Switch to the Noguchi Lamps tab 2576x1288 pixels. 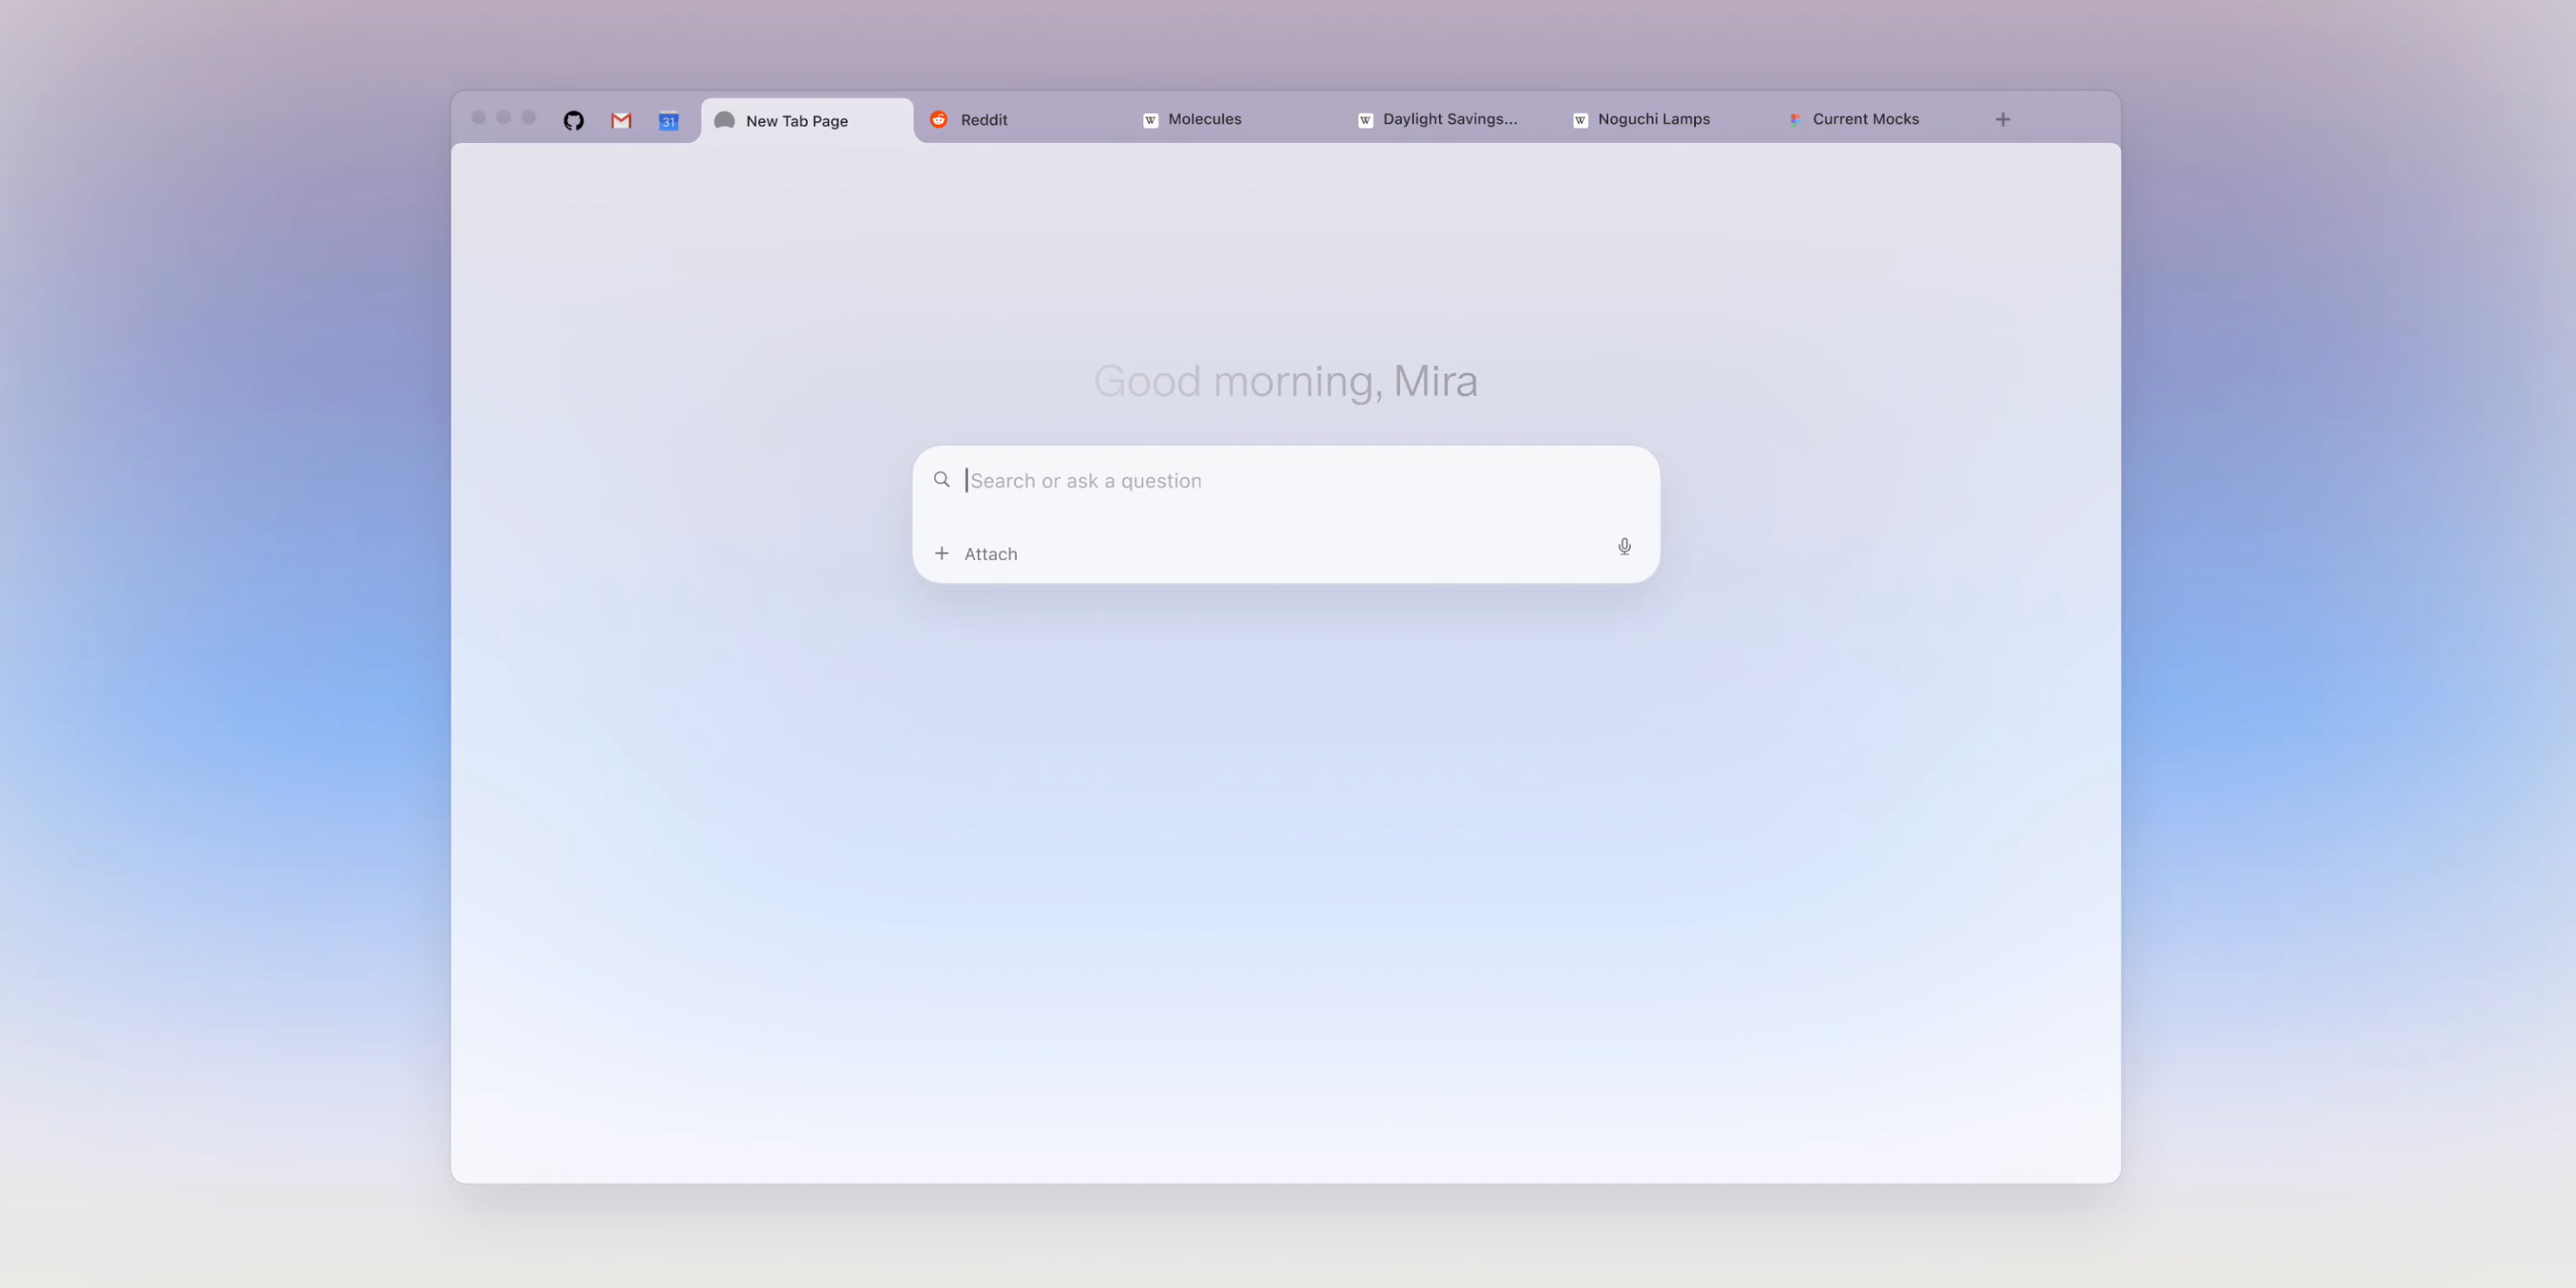1665,119
